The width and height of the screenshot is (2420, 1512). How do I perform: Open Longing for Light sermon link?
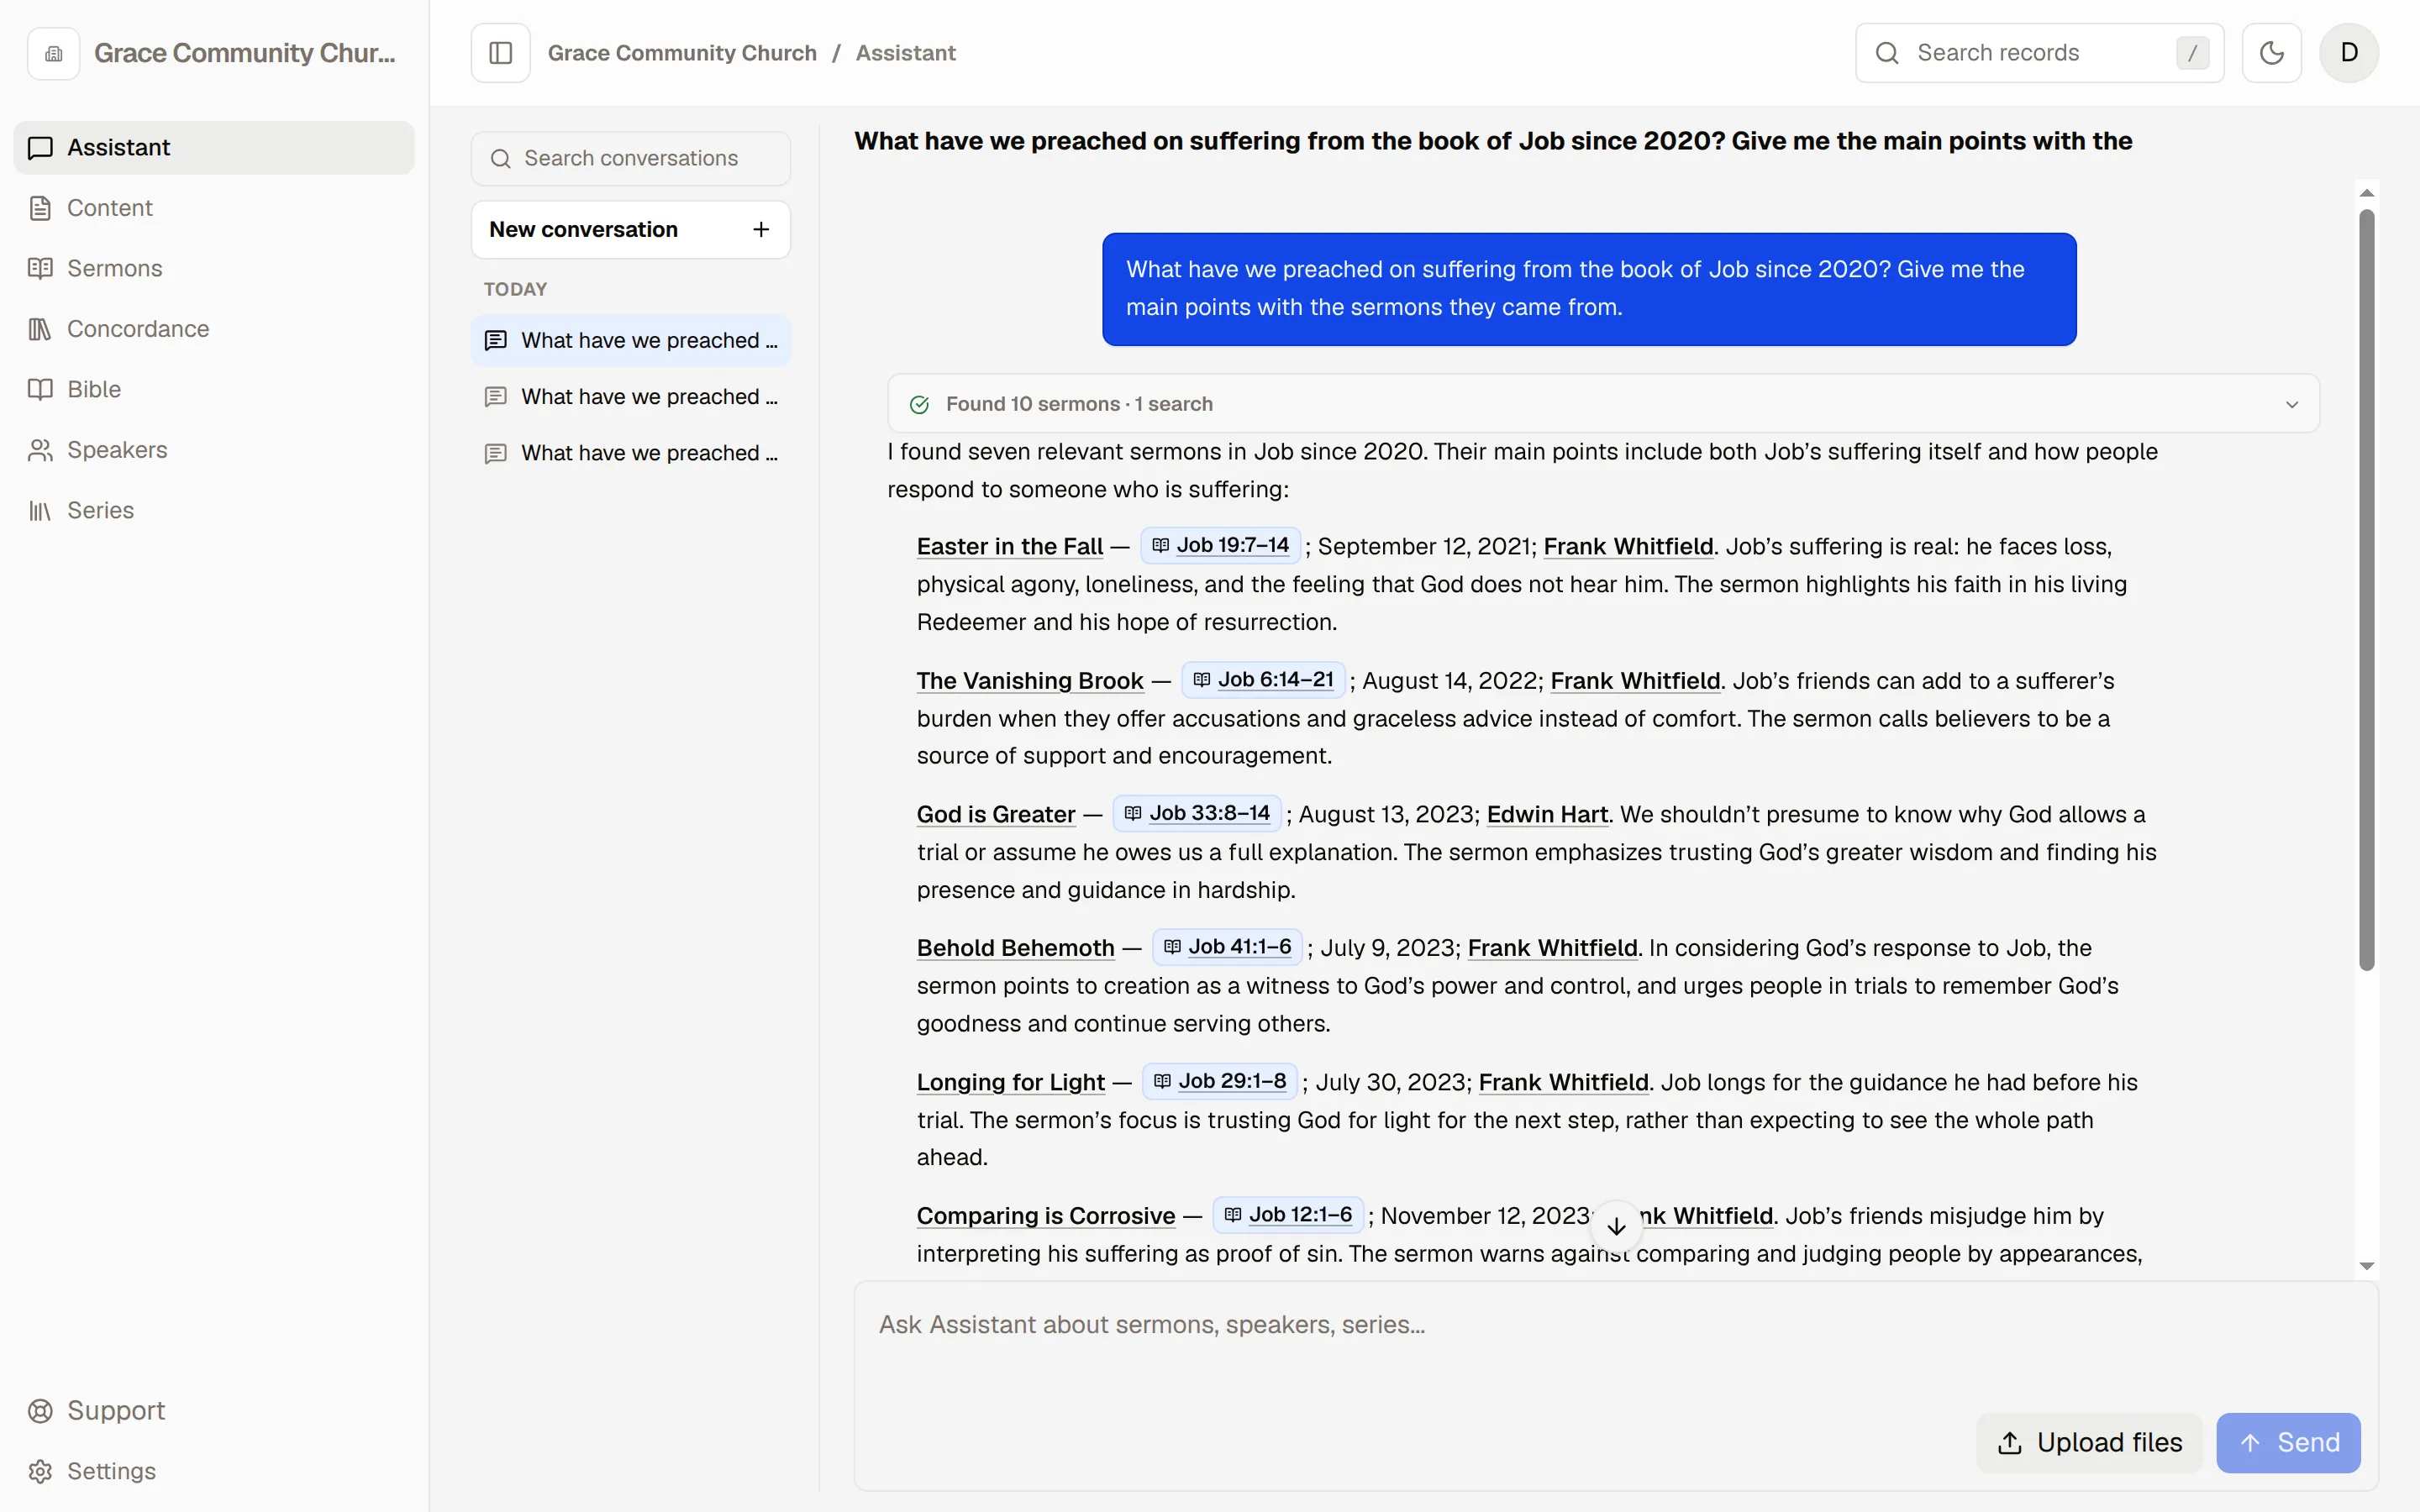click(1010, 1083)
